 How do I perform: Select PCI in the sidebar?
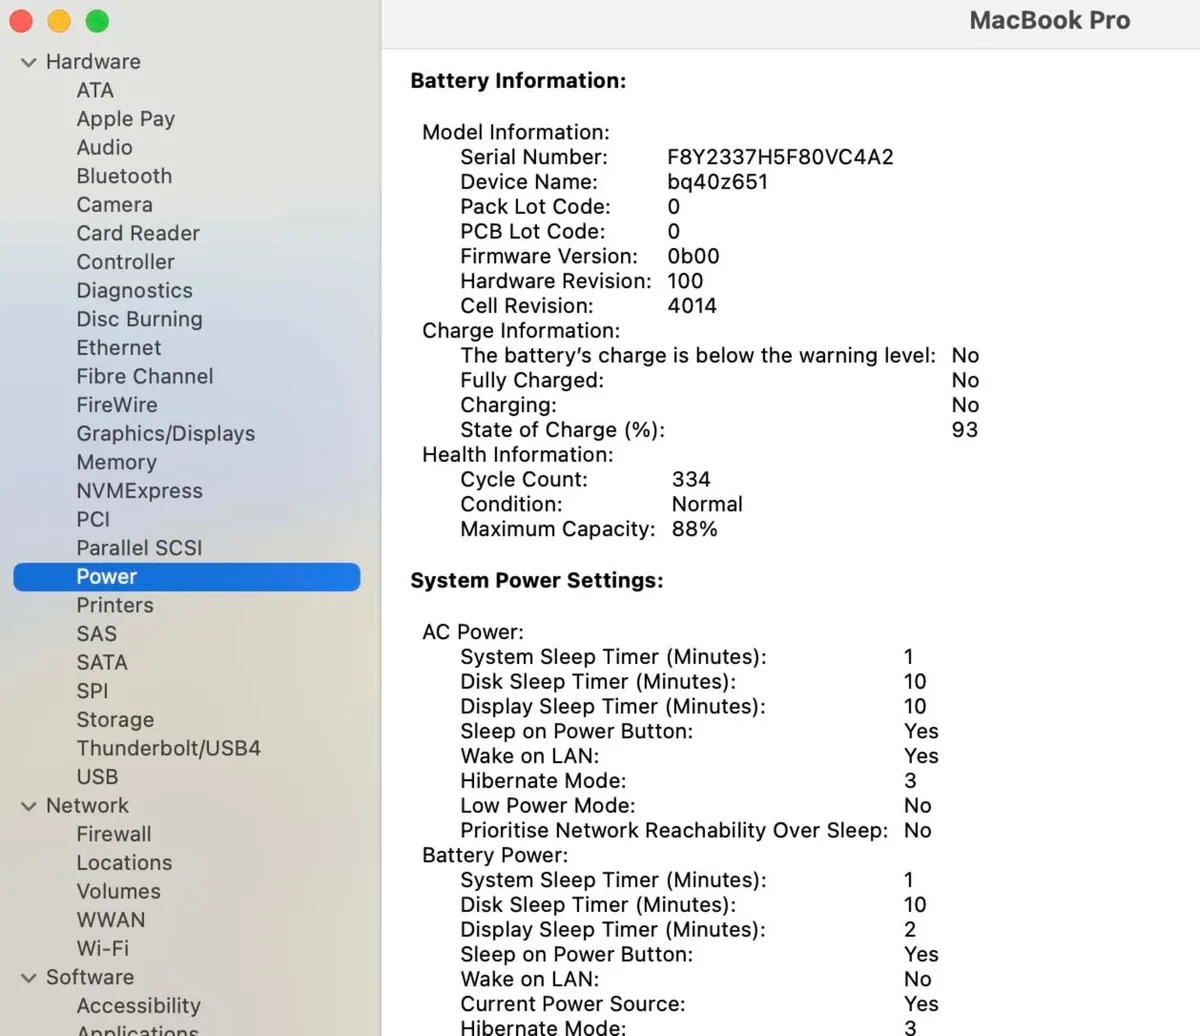pos(93,520)
